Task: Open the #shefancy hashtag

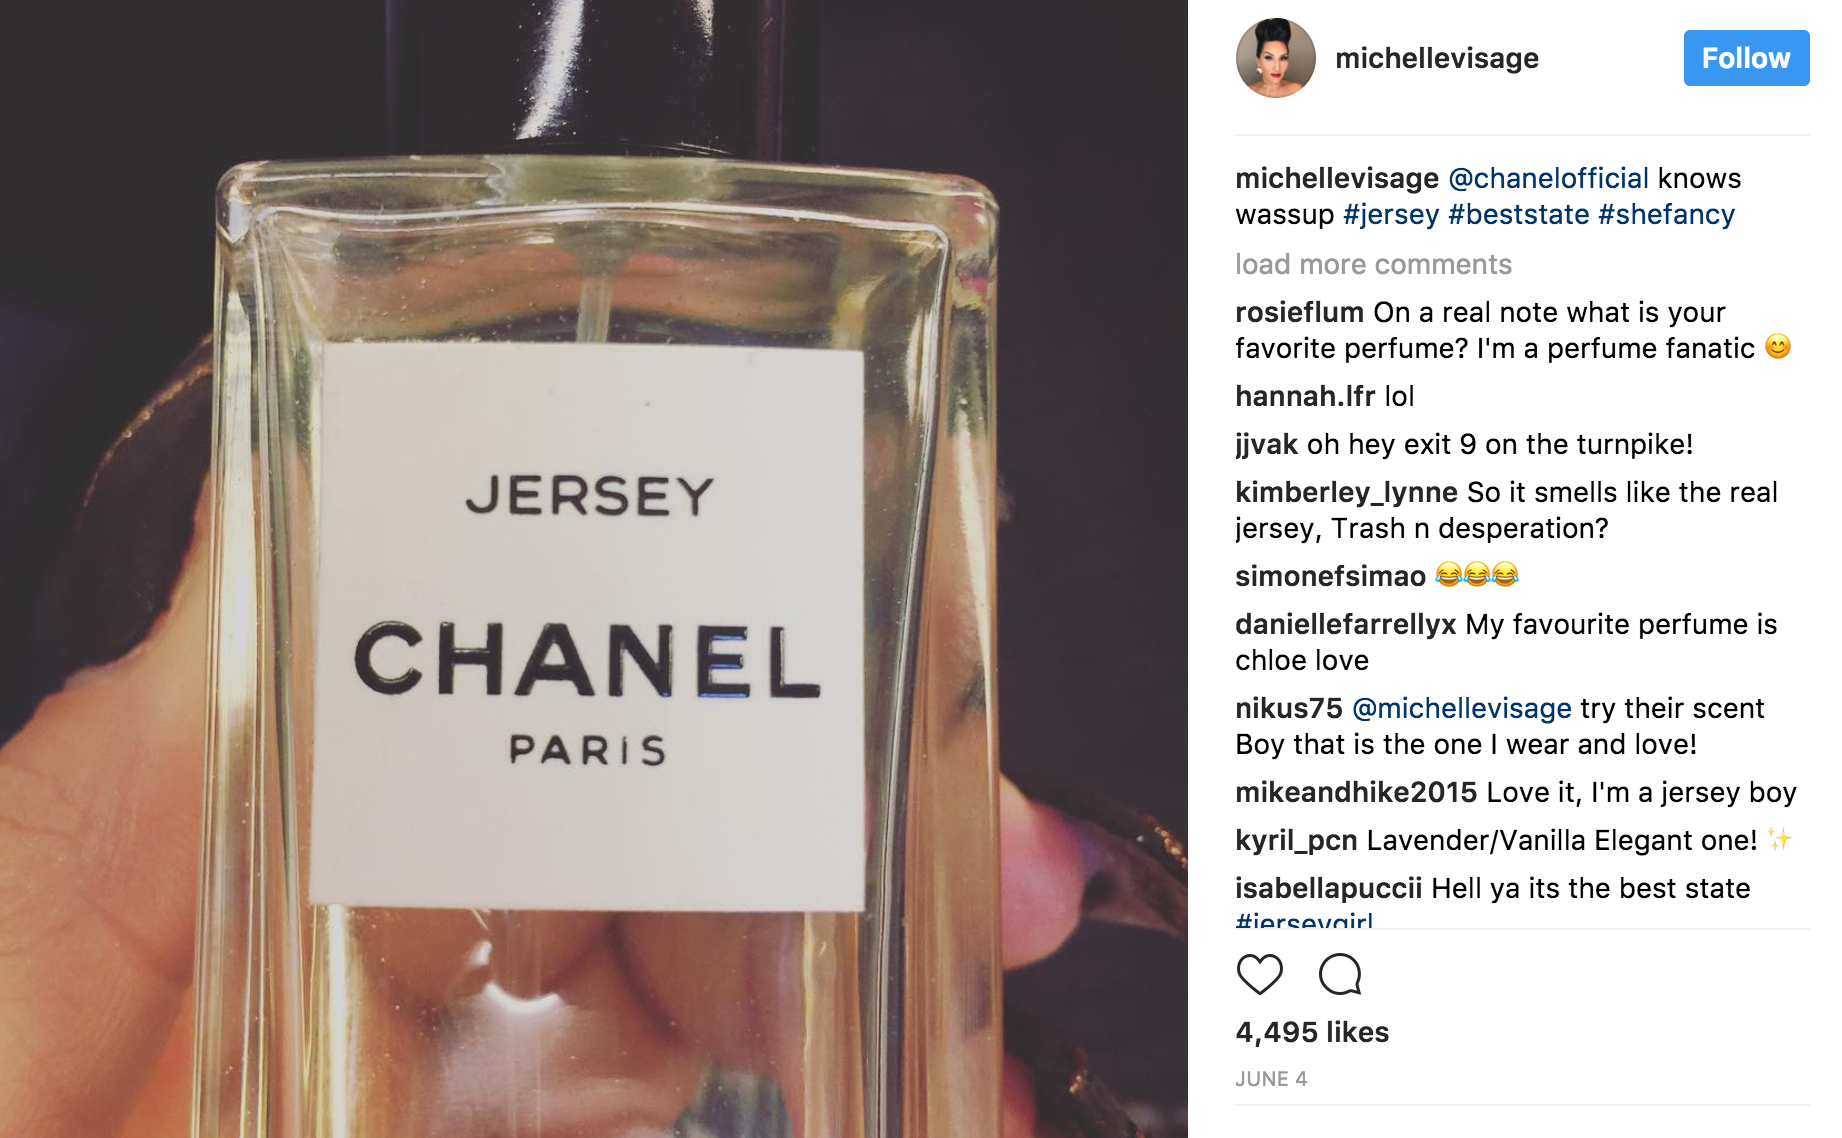Action: coord(1666,214)
